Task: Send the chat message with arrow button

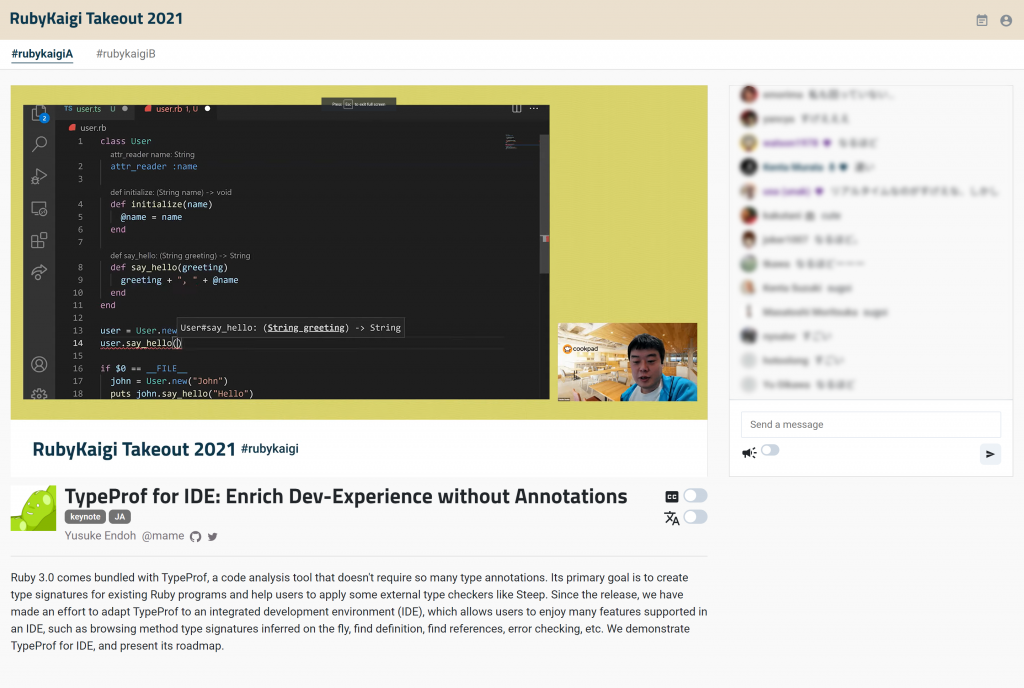Action: point(990,454)
